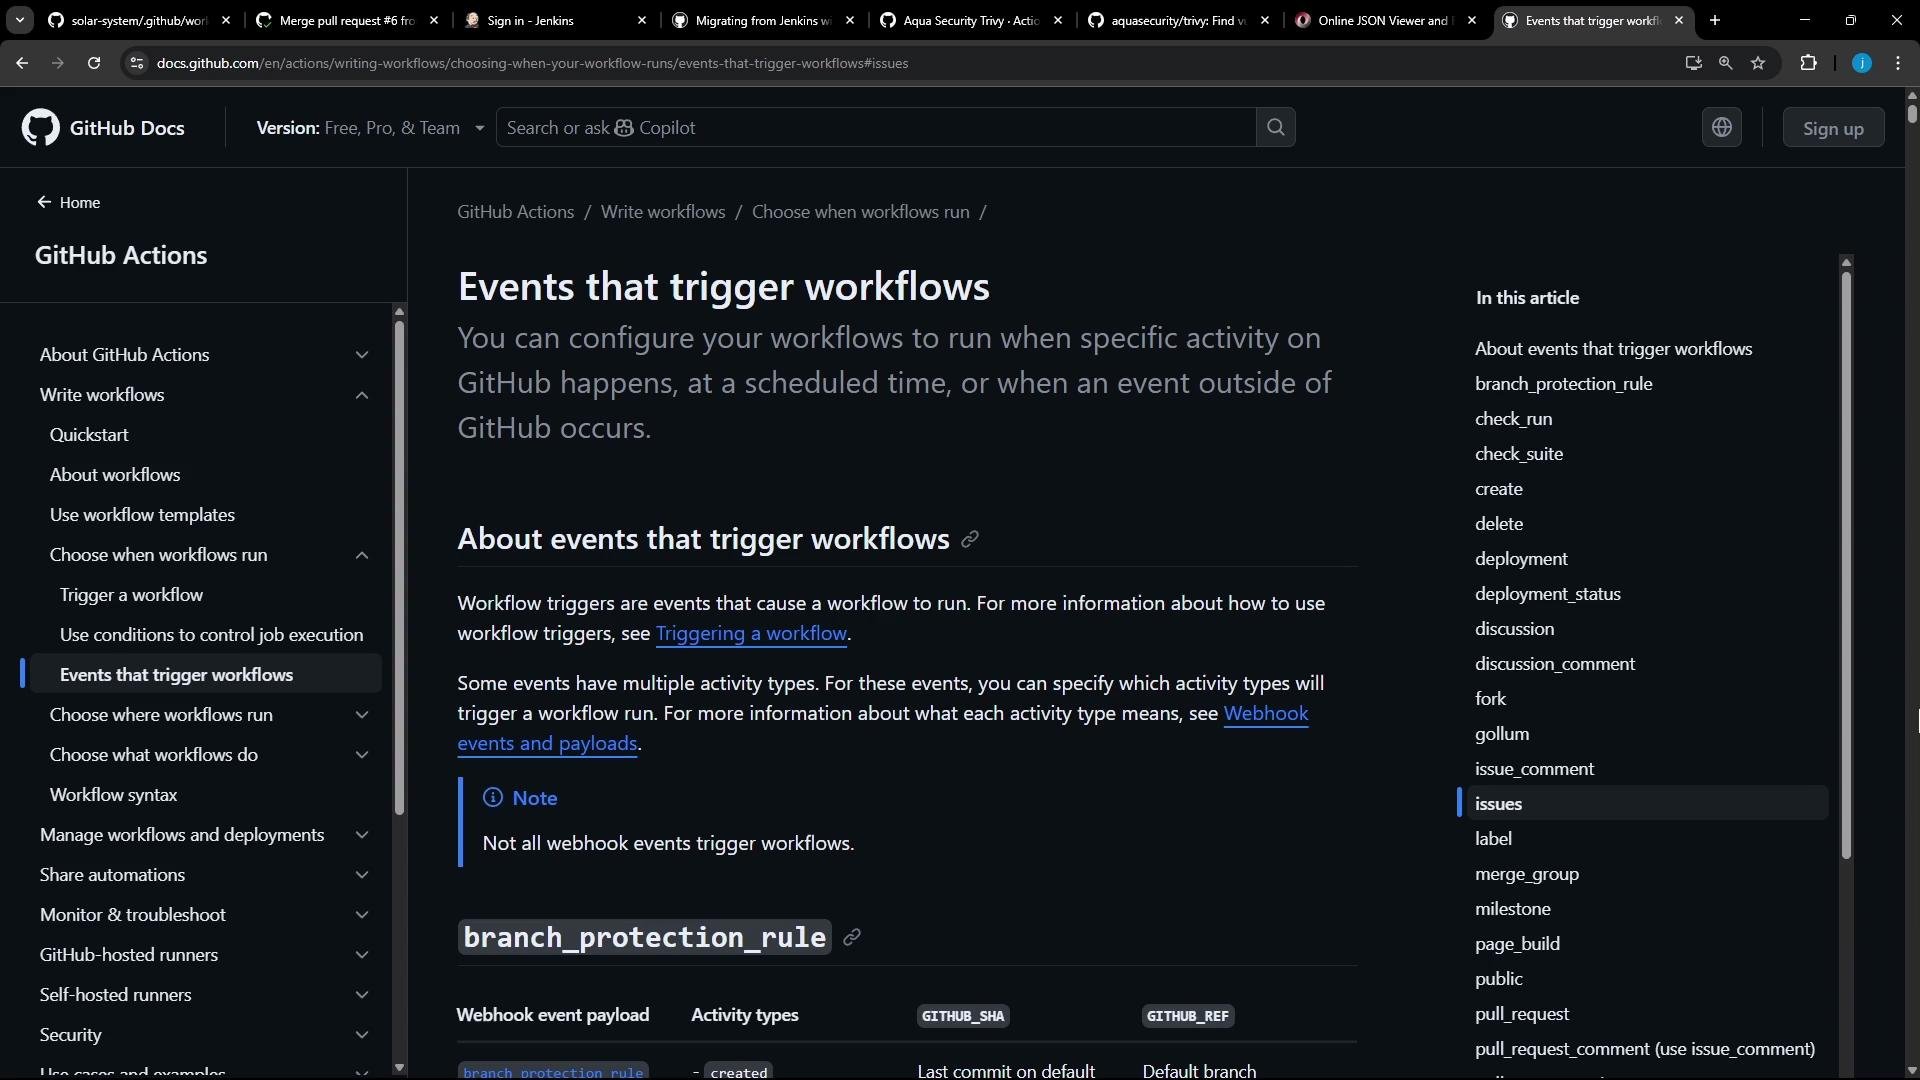Open Use conditions to control job execution
This screenshot has width=1920, height=1080.
click(x=211, y=635)
